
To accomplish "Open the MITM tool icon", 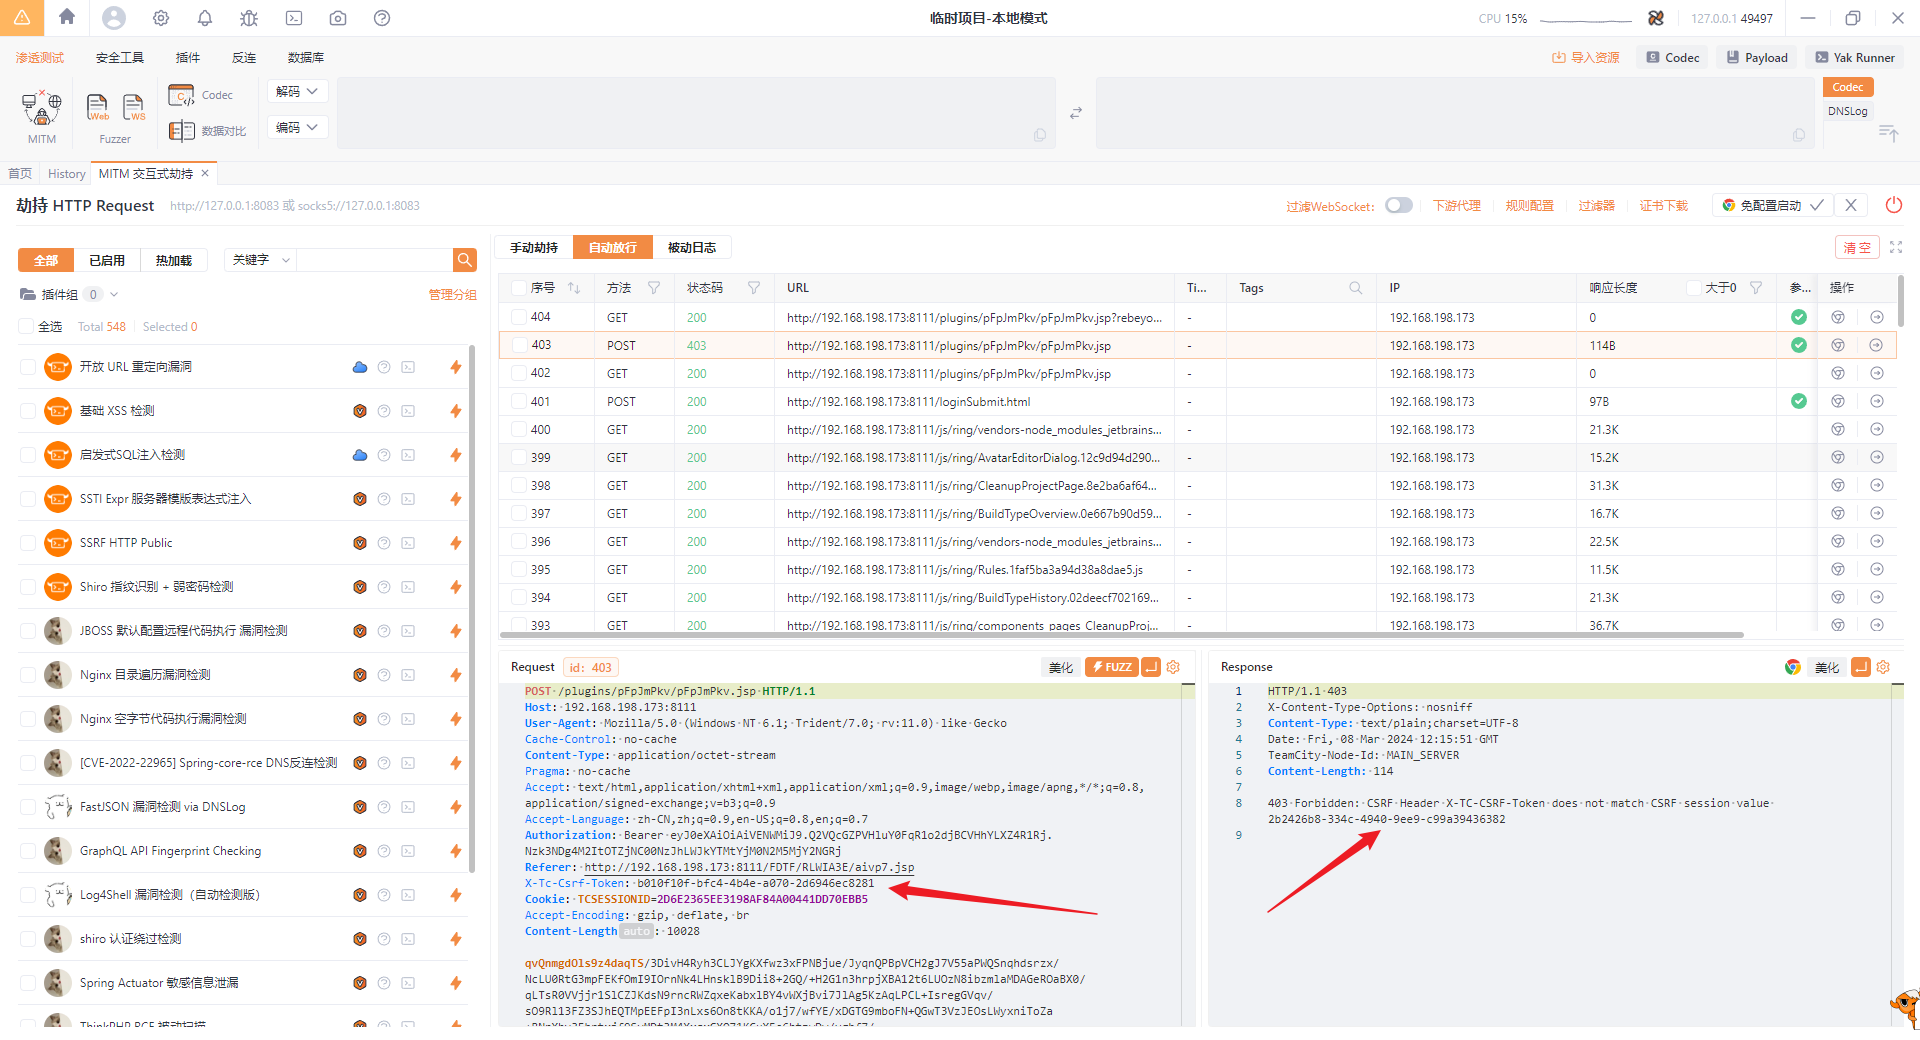I will tap(42, 108).
